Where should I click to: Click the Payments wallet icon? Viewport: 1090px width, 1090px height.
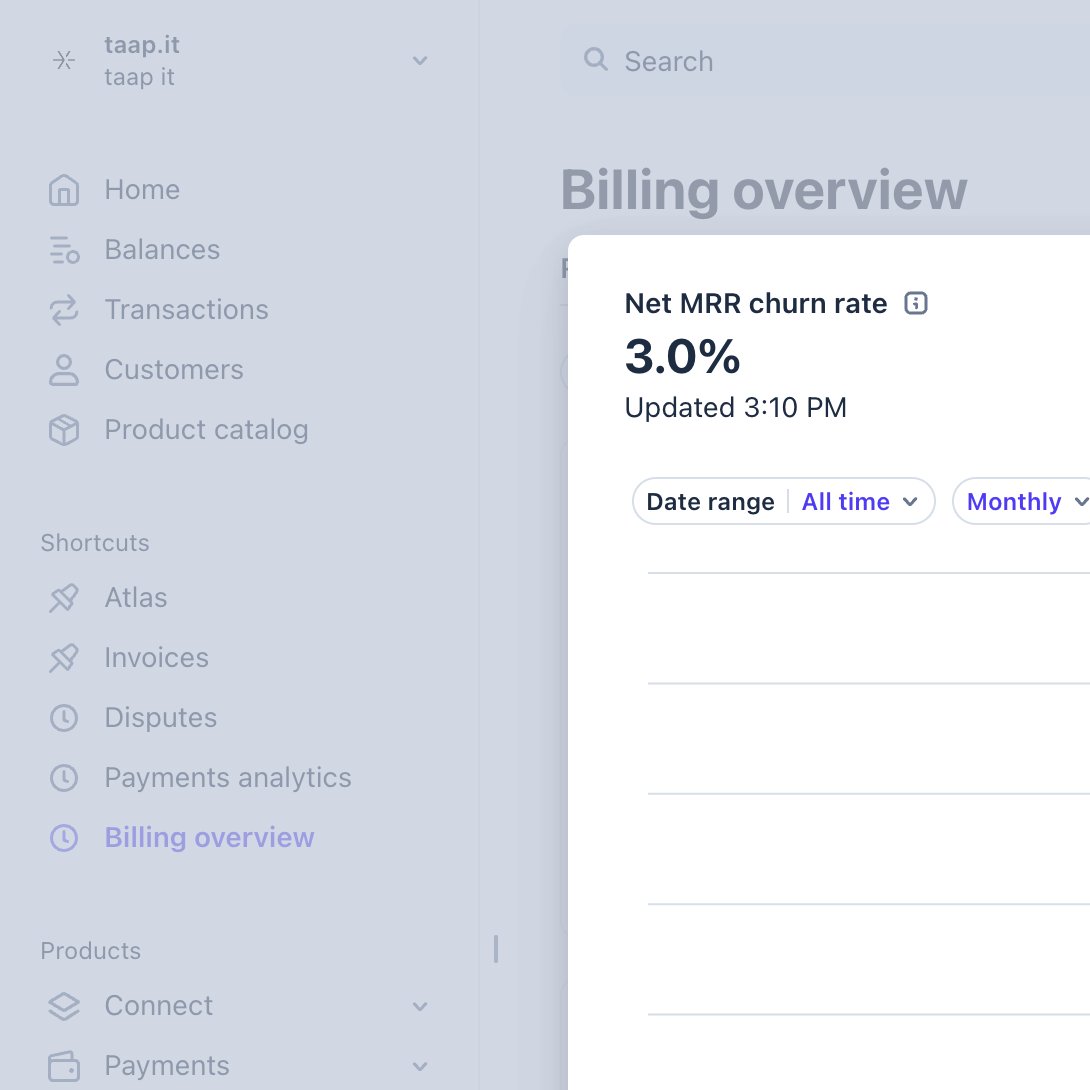pyautogui.click(x=64, y=1066)
